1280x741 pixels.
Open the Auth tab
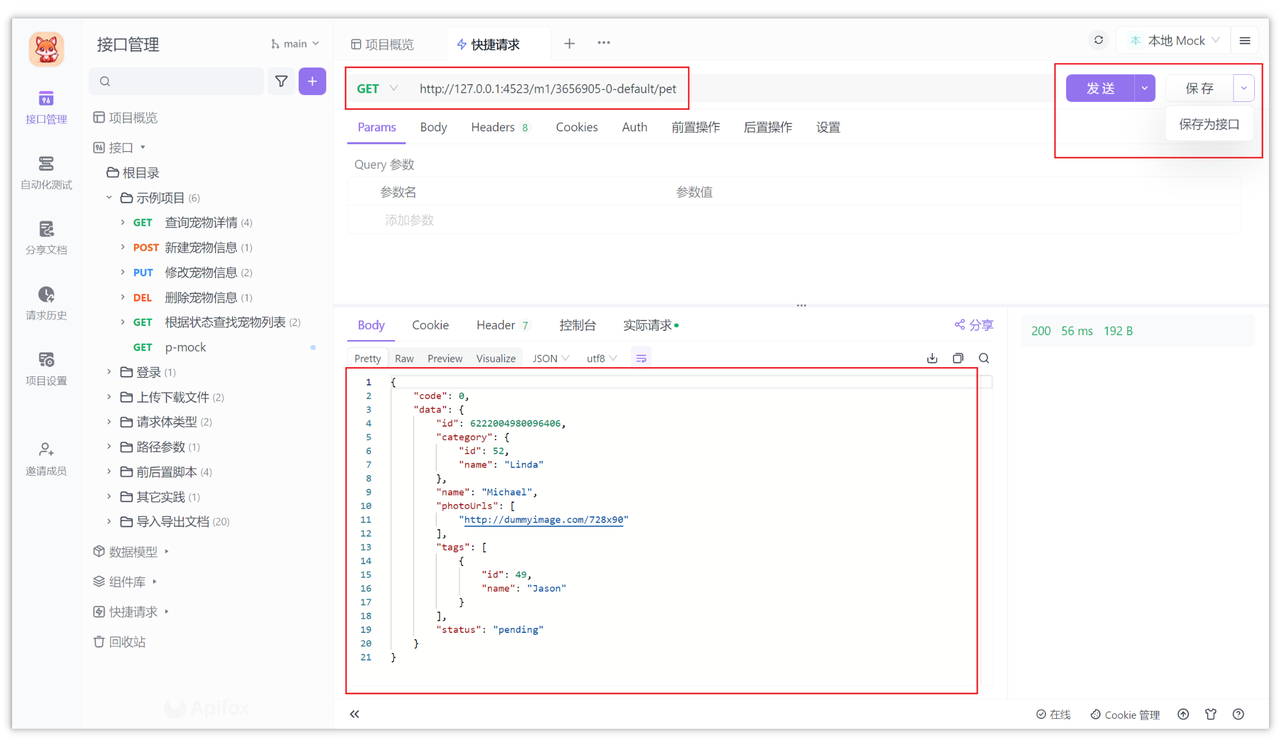pos(634,127)
